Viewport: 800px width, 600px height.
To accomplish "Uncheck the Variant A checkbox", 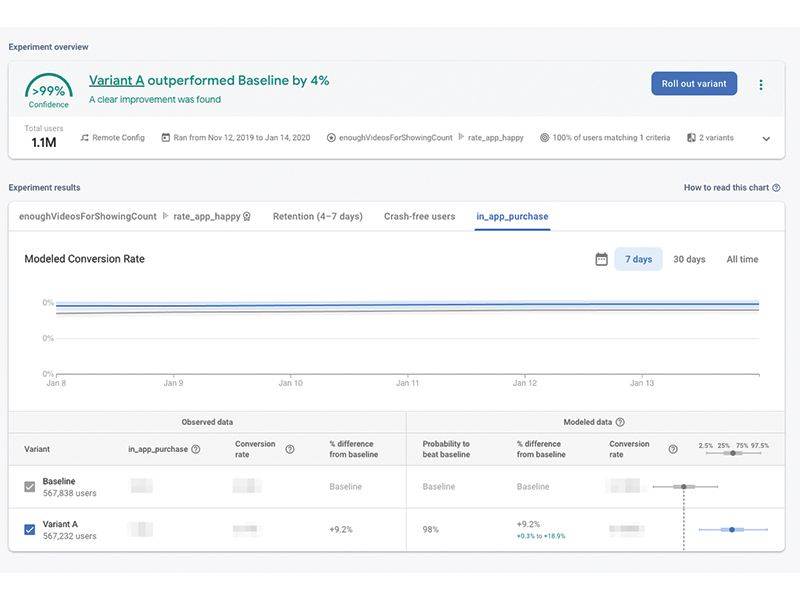I will point(30,530).
